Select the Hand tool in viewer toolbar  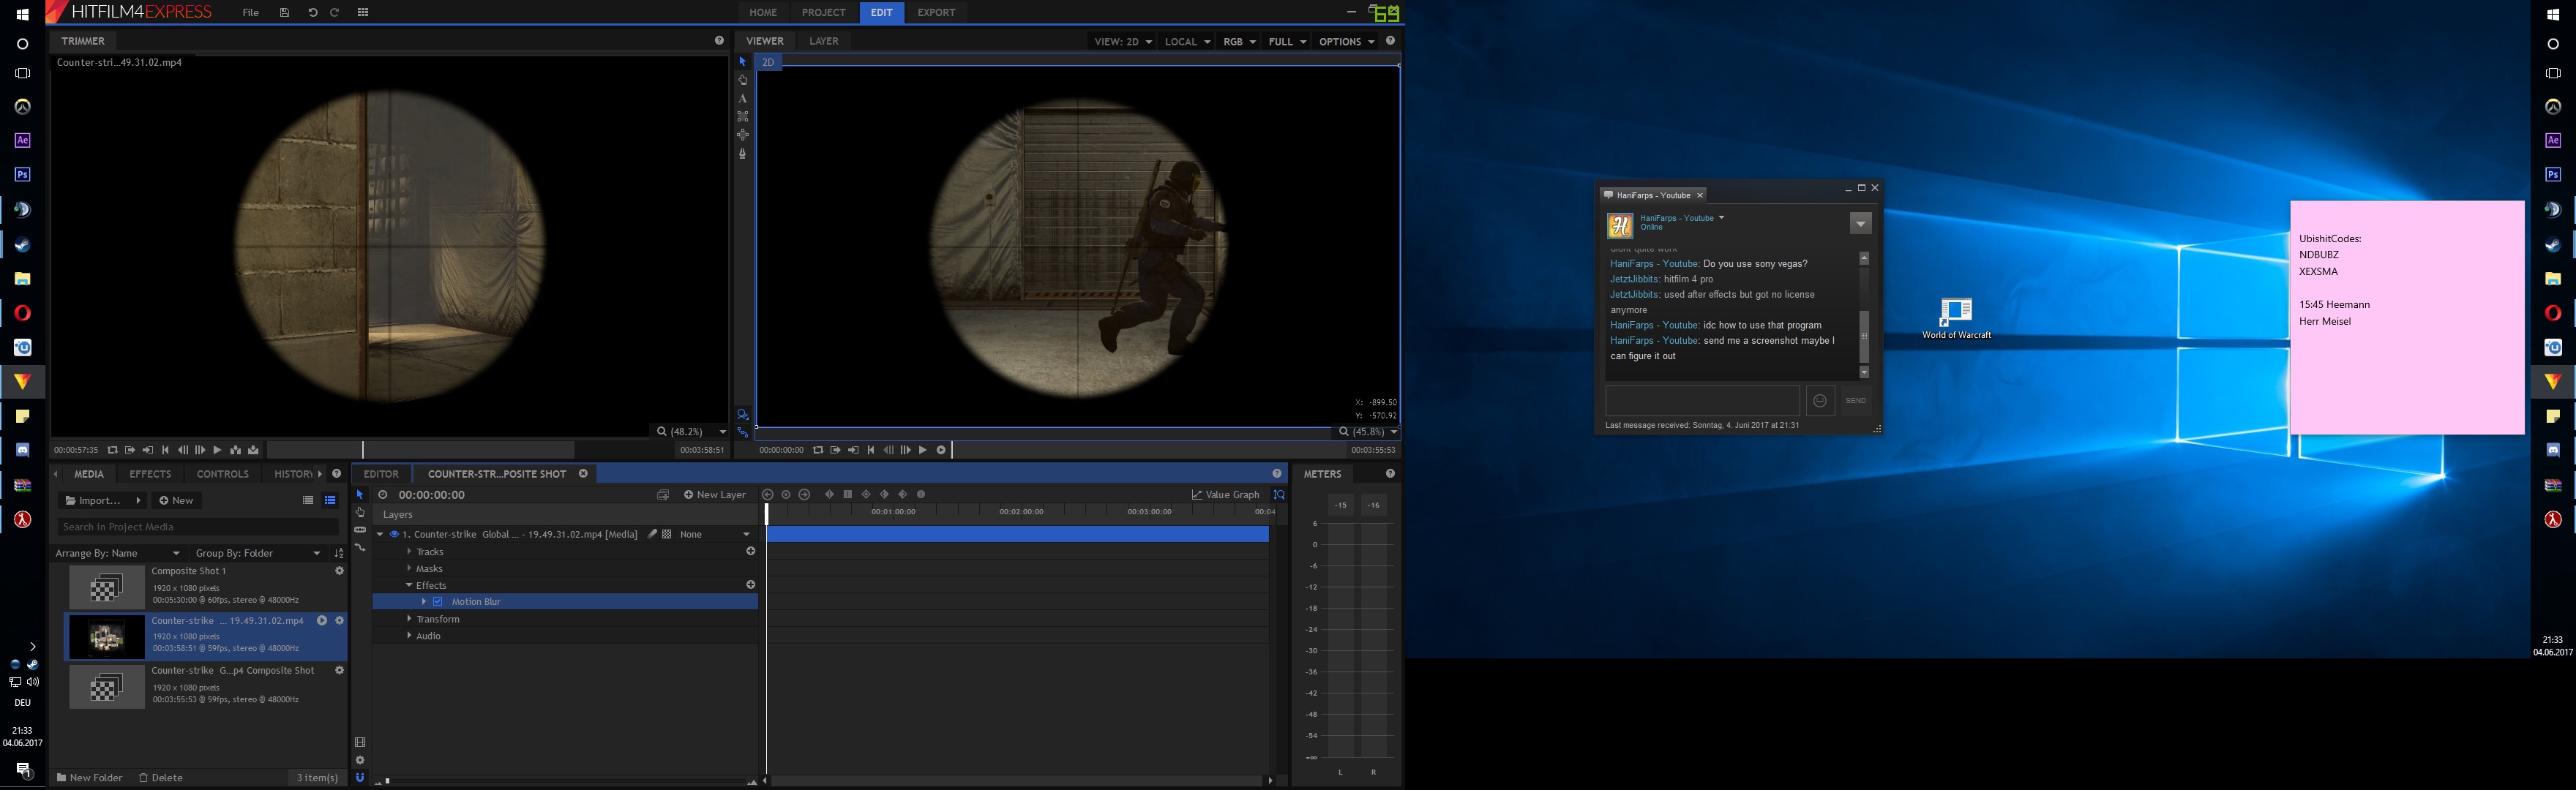tap(742, 80)
